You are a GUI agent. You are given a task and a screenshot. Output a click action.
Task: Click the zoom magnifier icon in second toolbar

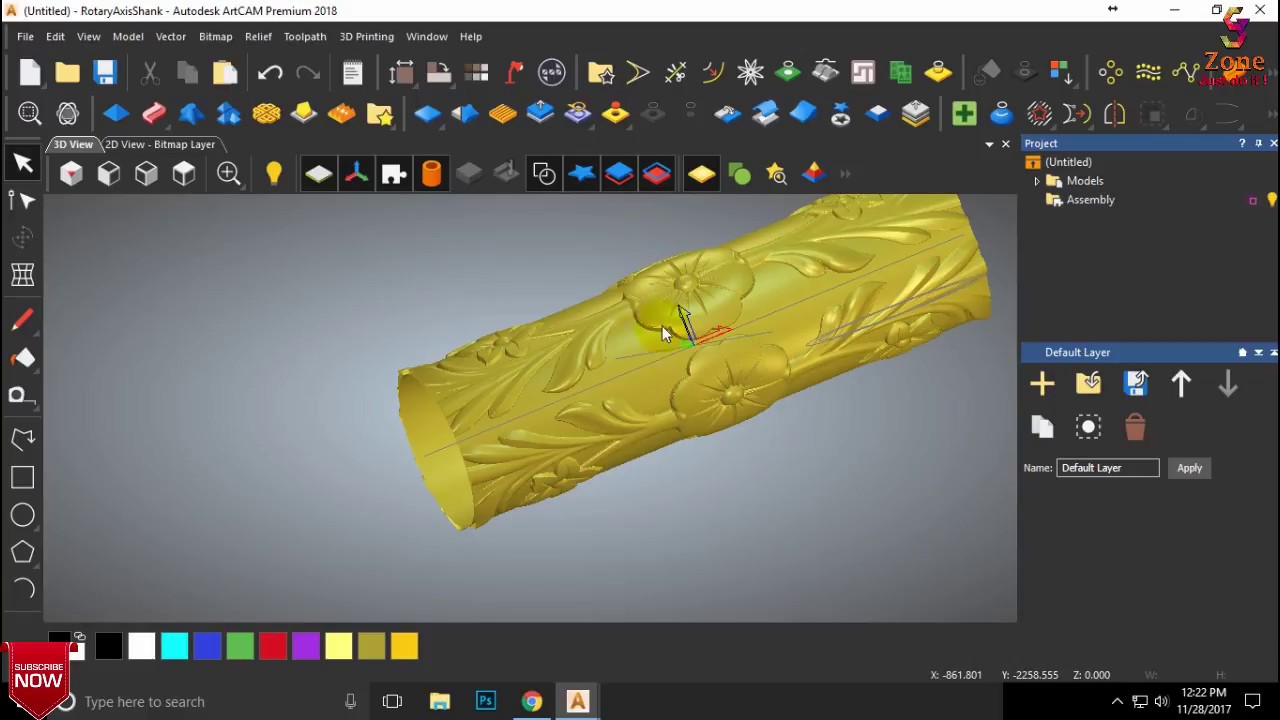(29, 113)
